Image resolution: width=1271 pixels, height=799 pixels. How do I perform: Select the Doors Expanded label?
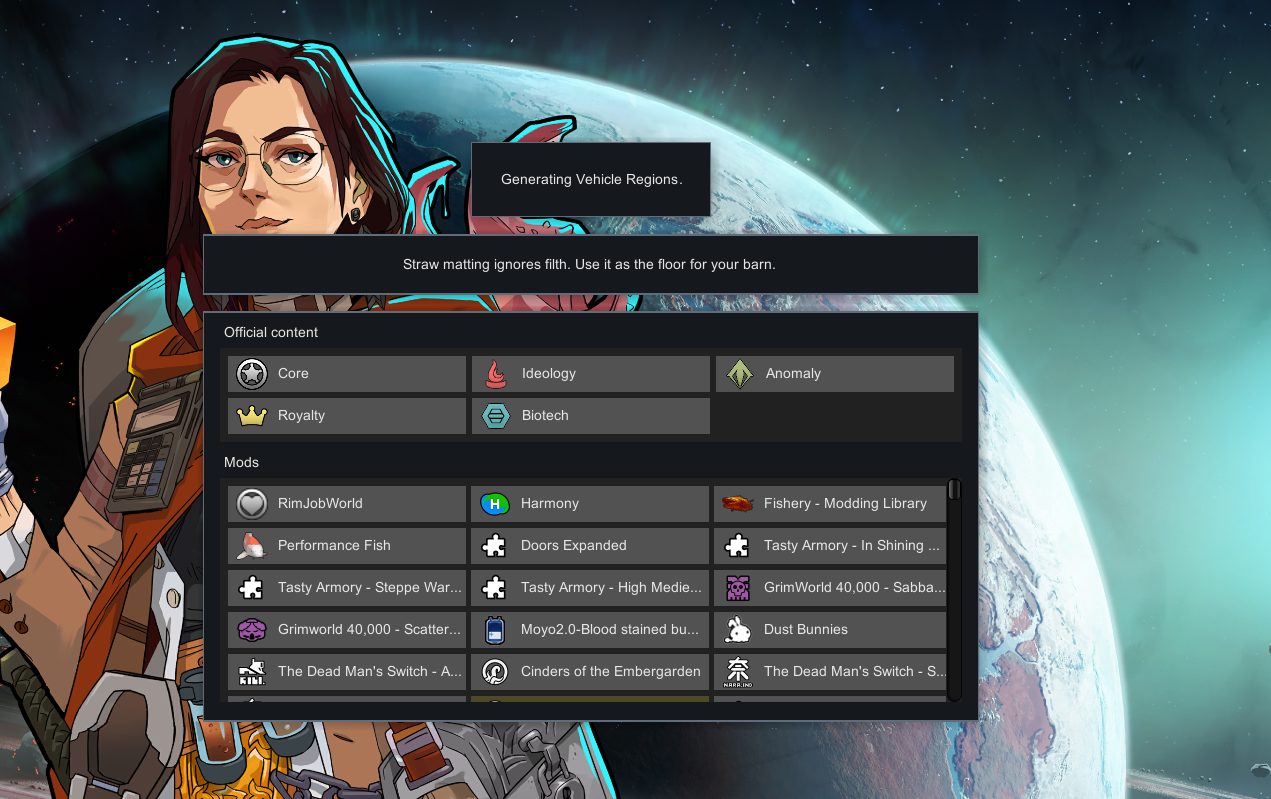click(x=574, y=546)
